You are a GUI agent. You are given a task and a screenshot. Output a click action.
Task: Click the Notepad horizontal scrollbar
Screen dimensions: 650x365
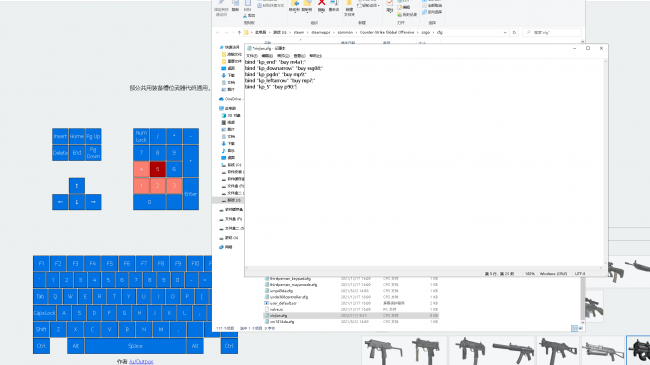424,268
